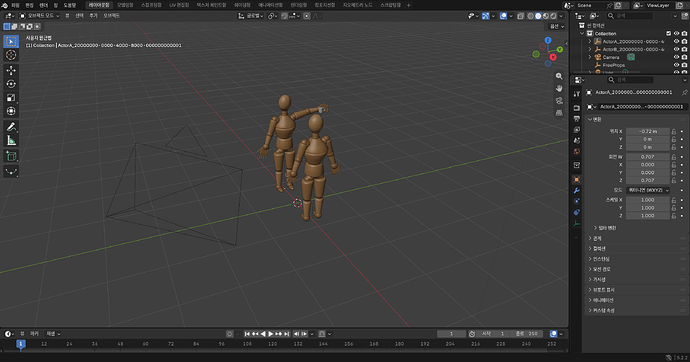Expand ActorA tree row in outliner
This screenshot has width=690, height=362.
tap(590, 41)
